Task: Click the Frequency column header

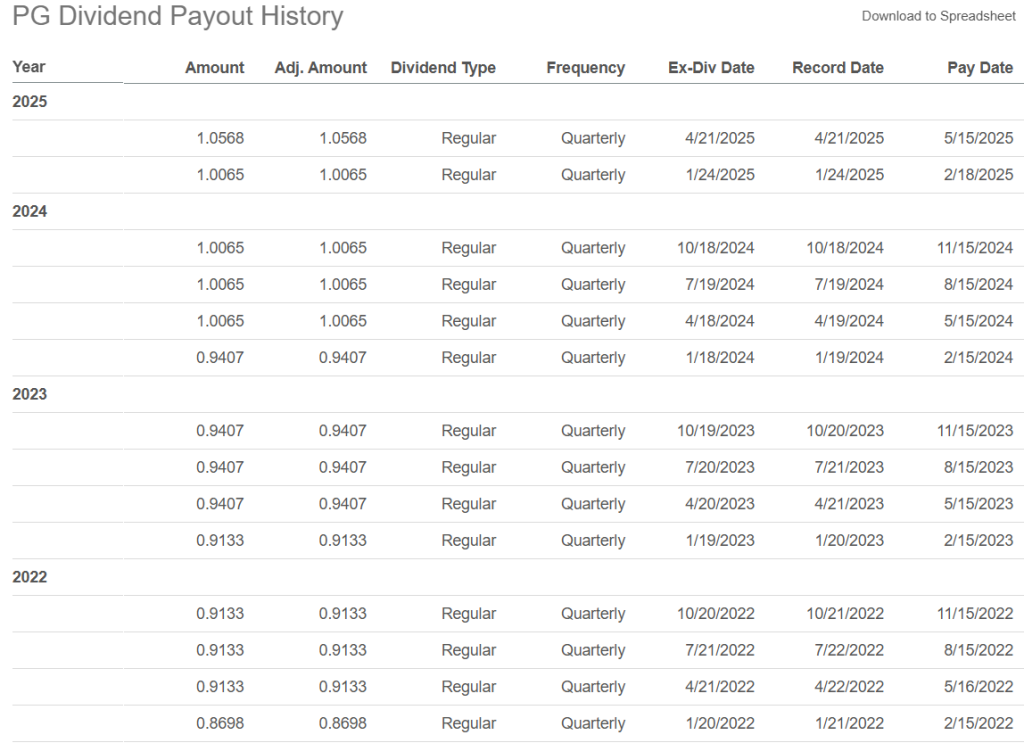Action: tap(586, 68)
